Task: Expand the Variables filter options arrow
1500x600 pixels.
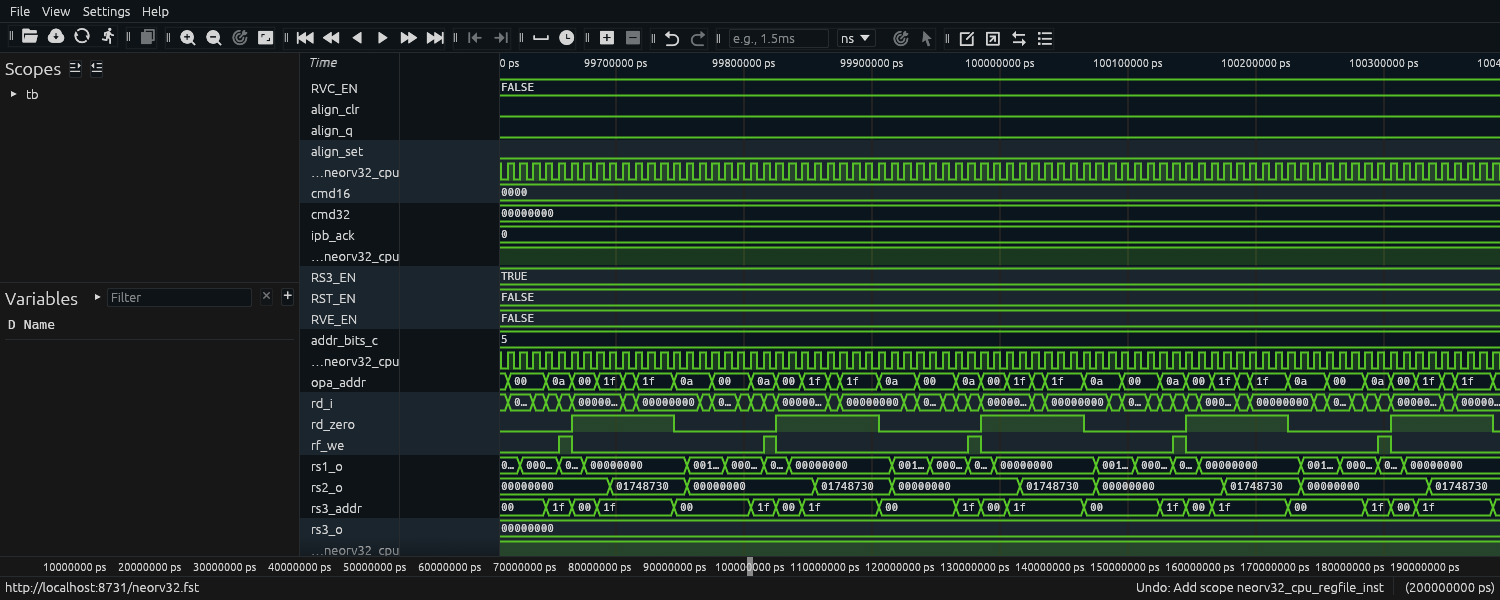Action: pos(97,297)
